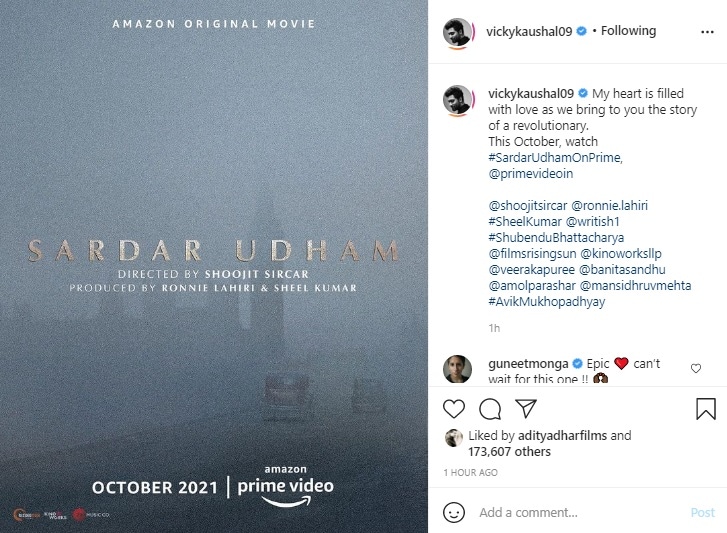This screenshot has width=727, height=533.
Task: Like guneetmonga's comment with the small heart
Action: point(696,368)
